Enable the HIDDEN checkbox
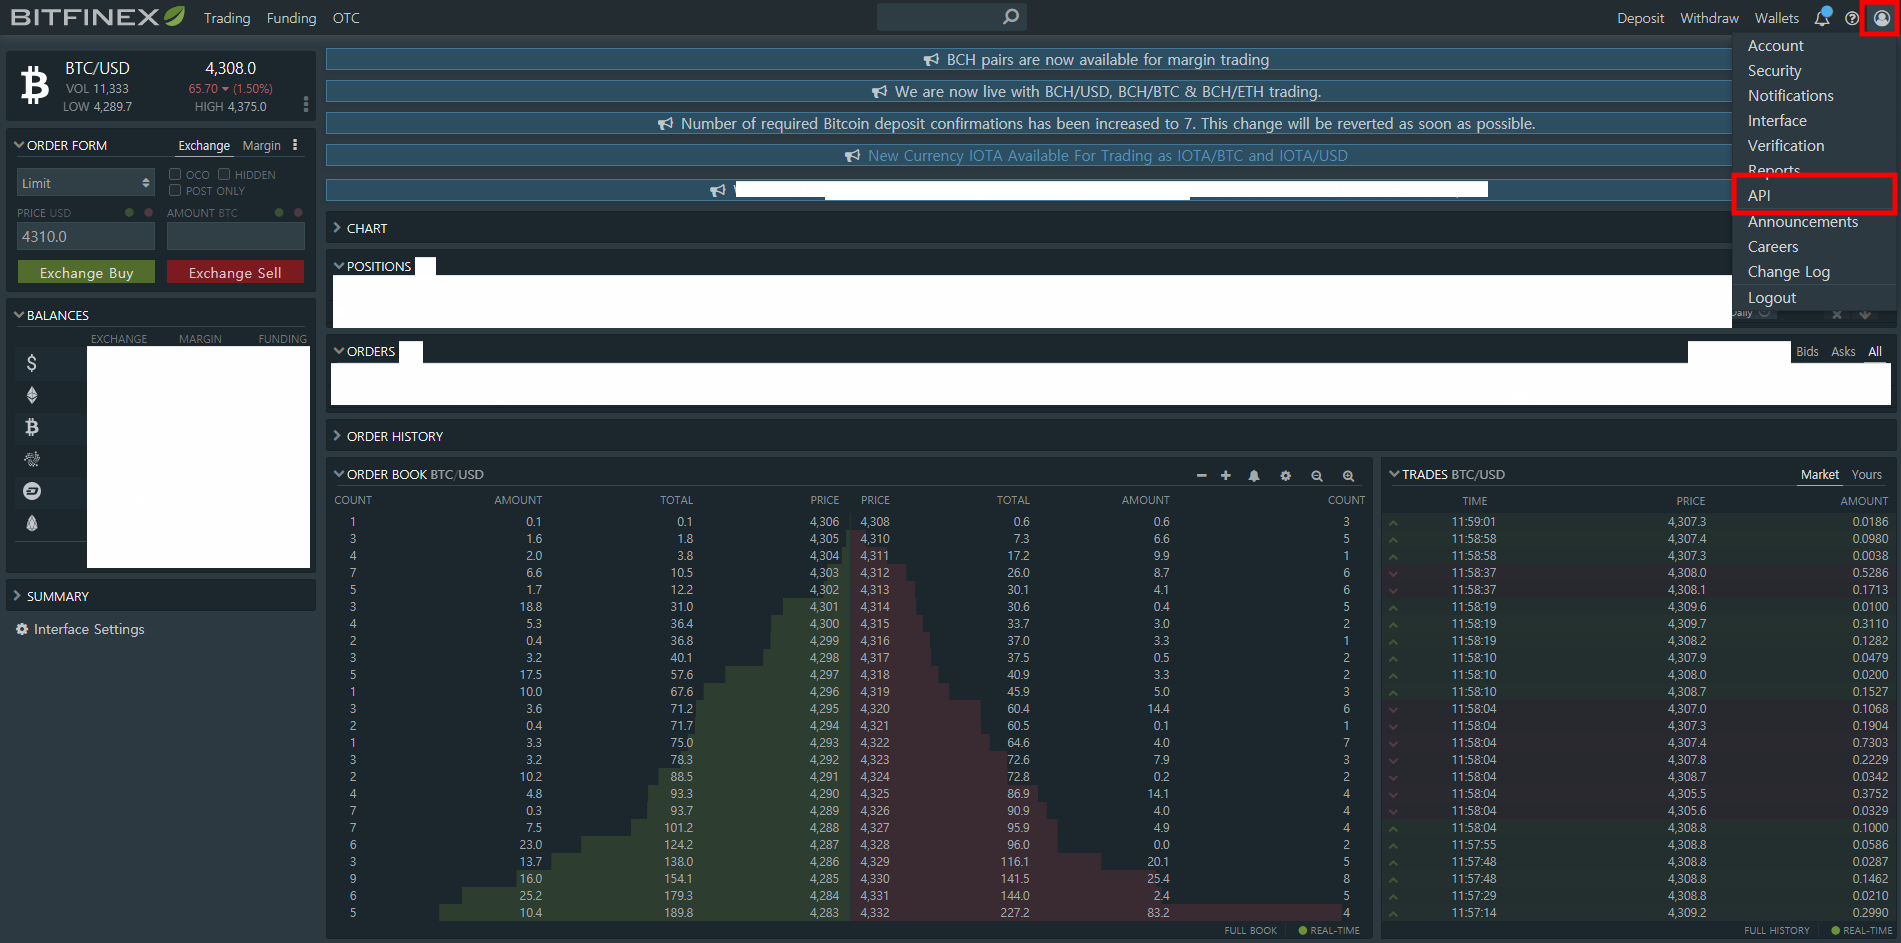The width and height of the screenshot is (1901, 943). coord(224,174)
